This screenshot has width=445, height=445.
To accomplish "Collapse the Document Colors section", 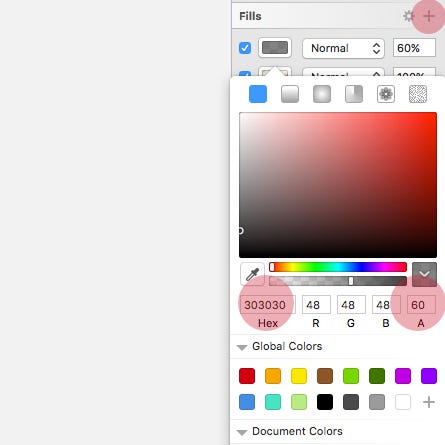I will click(242, 432).
